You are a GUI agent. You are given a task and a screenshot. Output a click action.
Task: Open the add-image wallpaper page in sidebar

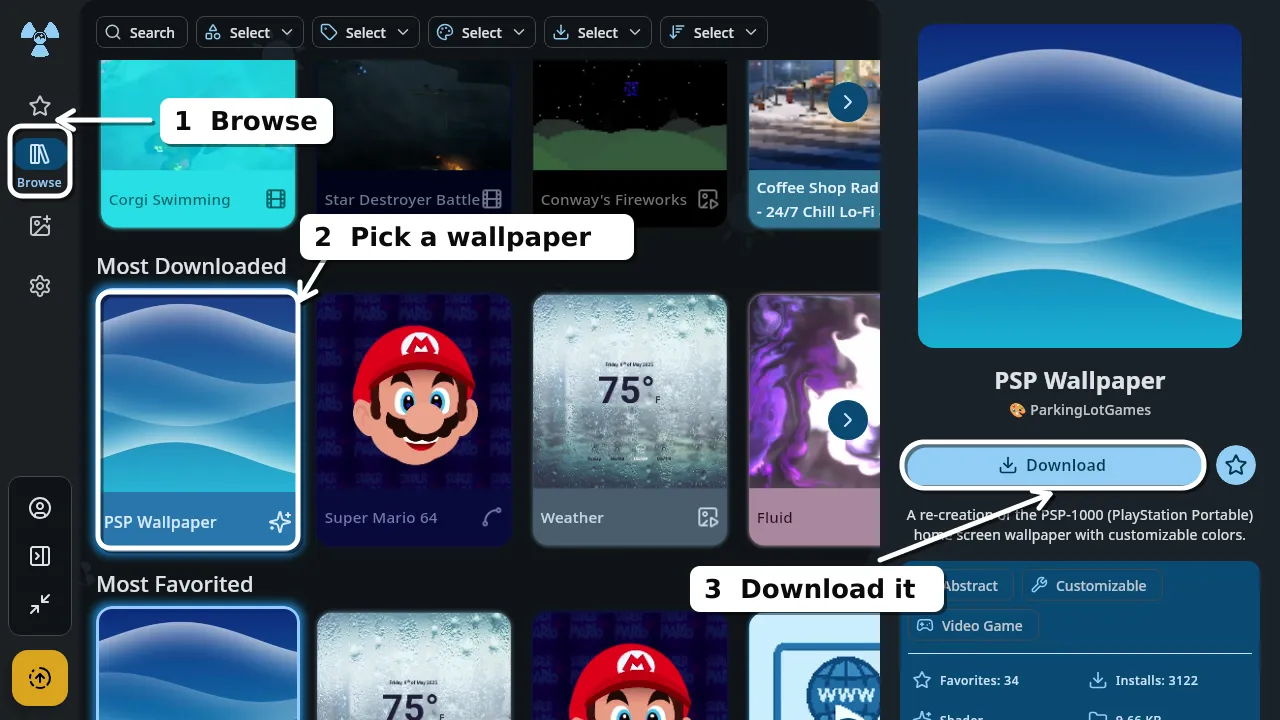tap(40, 226)
